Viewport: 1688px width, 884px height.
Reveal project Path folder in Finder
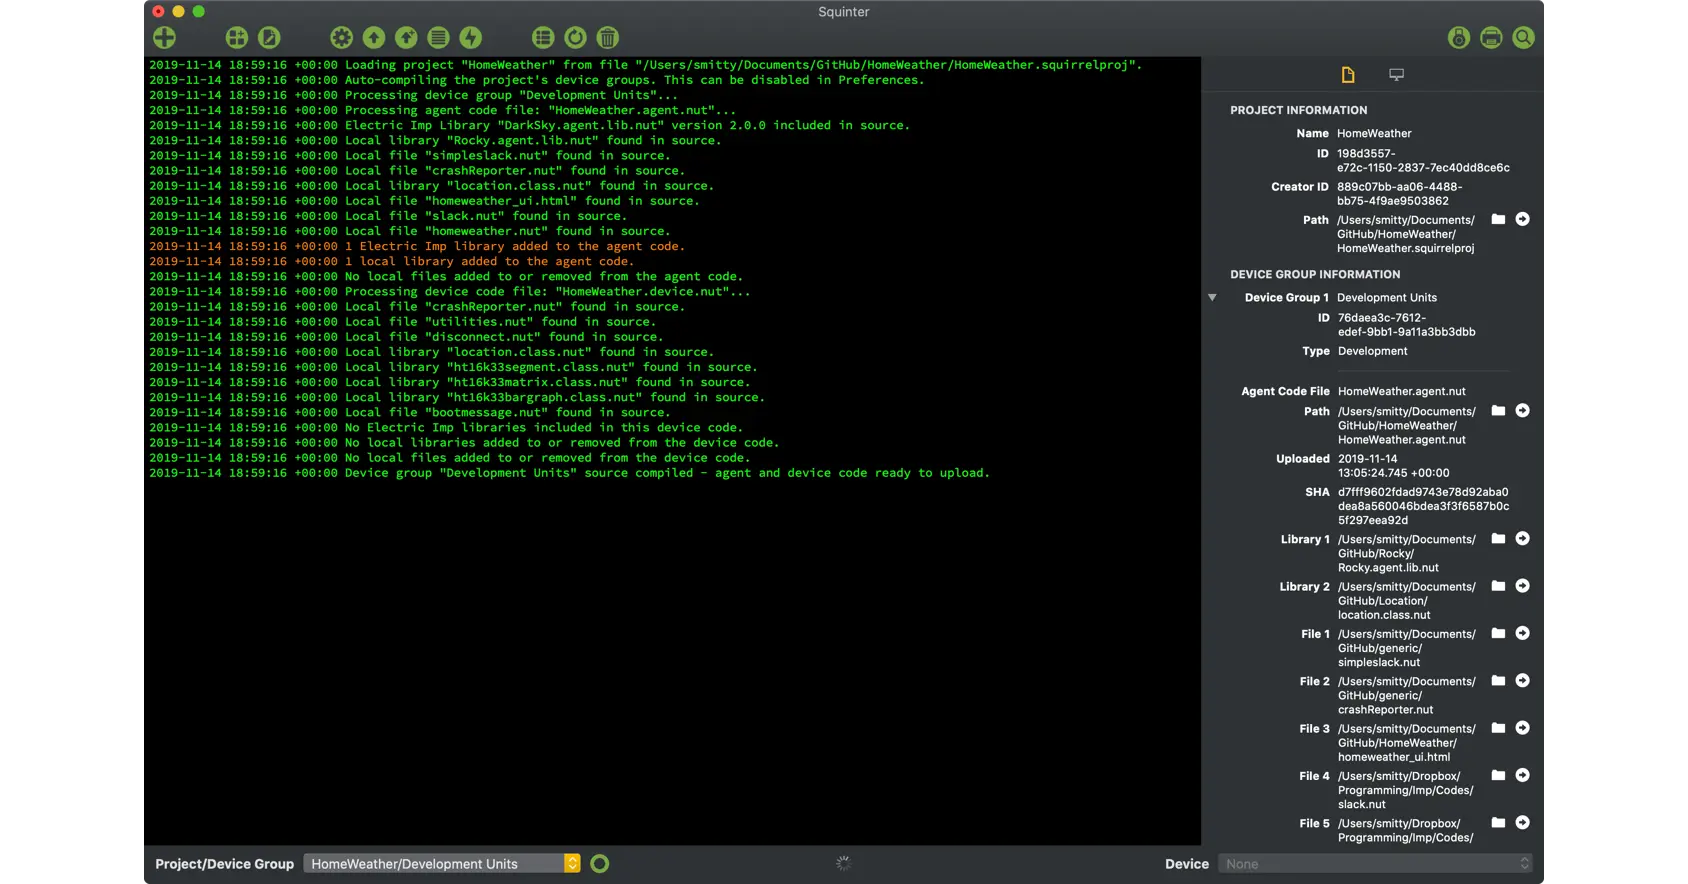(1498, 219)
